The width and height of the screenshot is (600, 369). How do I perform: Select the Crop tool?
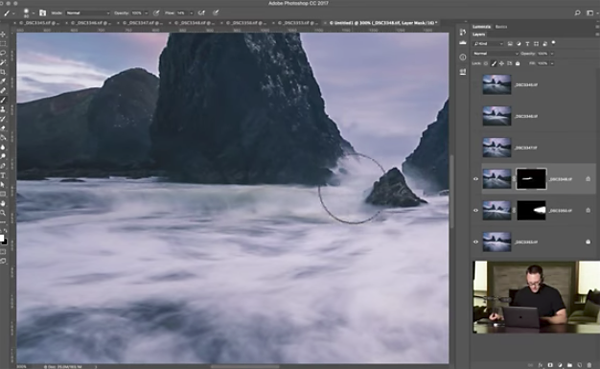(3, 72)
